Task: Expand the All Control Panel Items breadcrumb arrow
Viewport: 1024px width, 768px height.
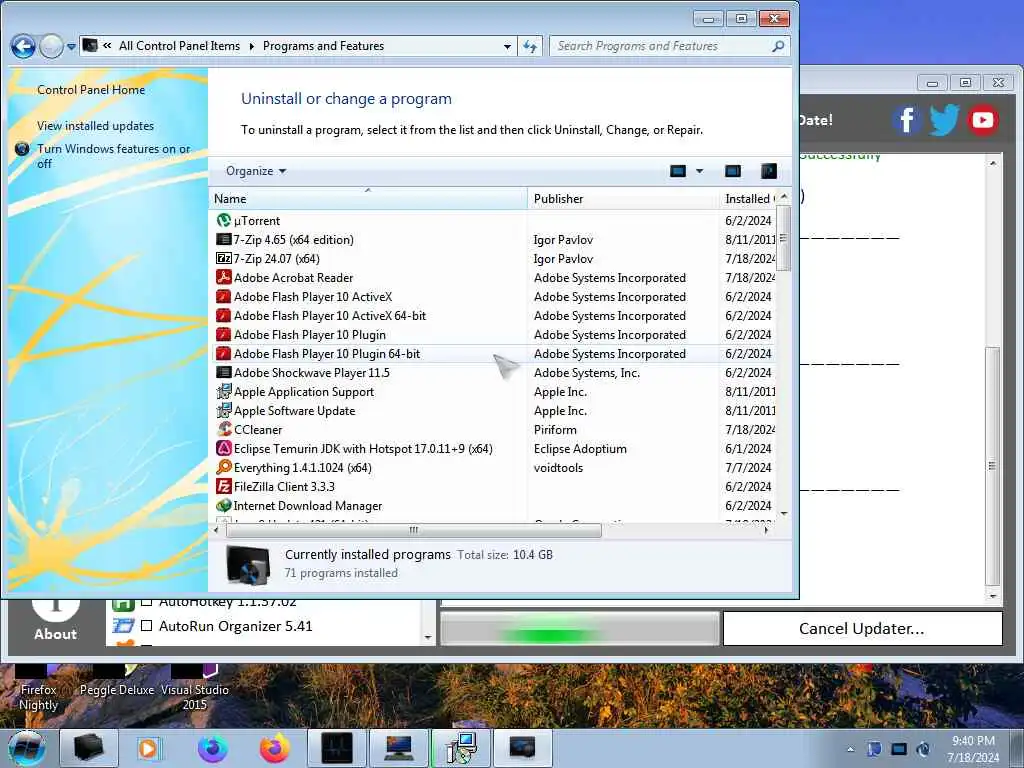Action: (x=252, y=46)
